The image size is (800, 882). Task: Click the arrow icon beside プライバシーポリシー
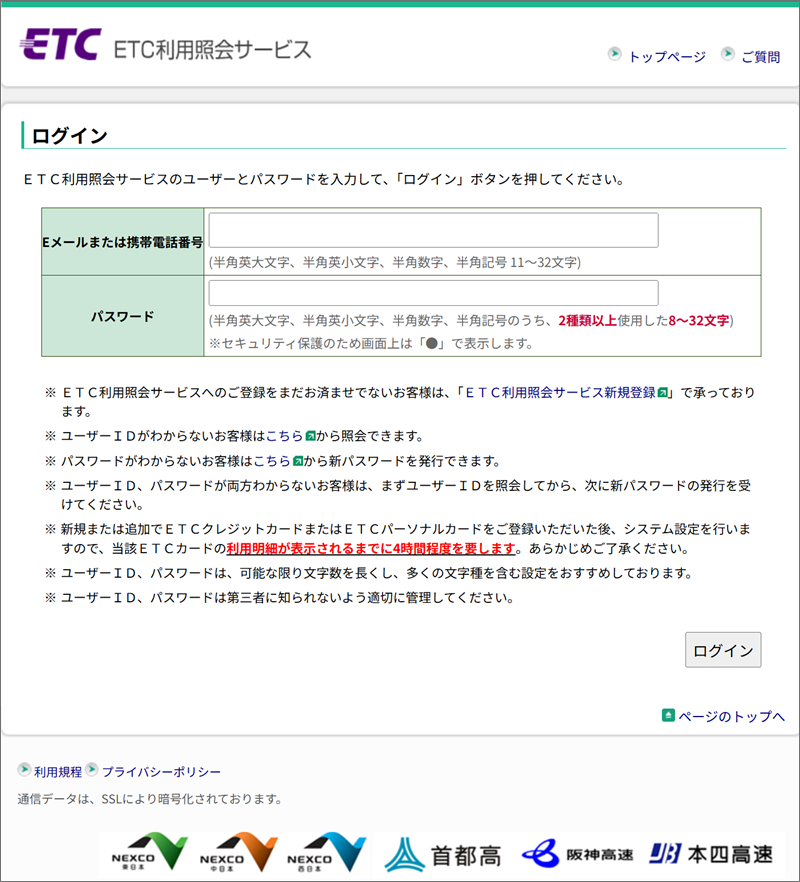[x=92, y=769]
